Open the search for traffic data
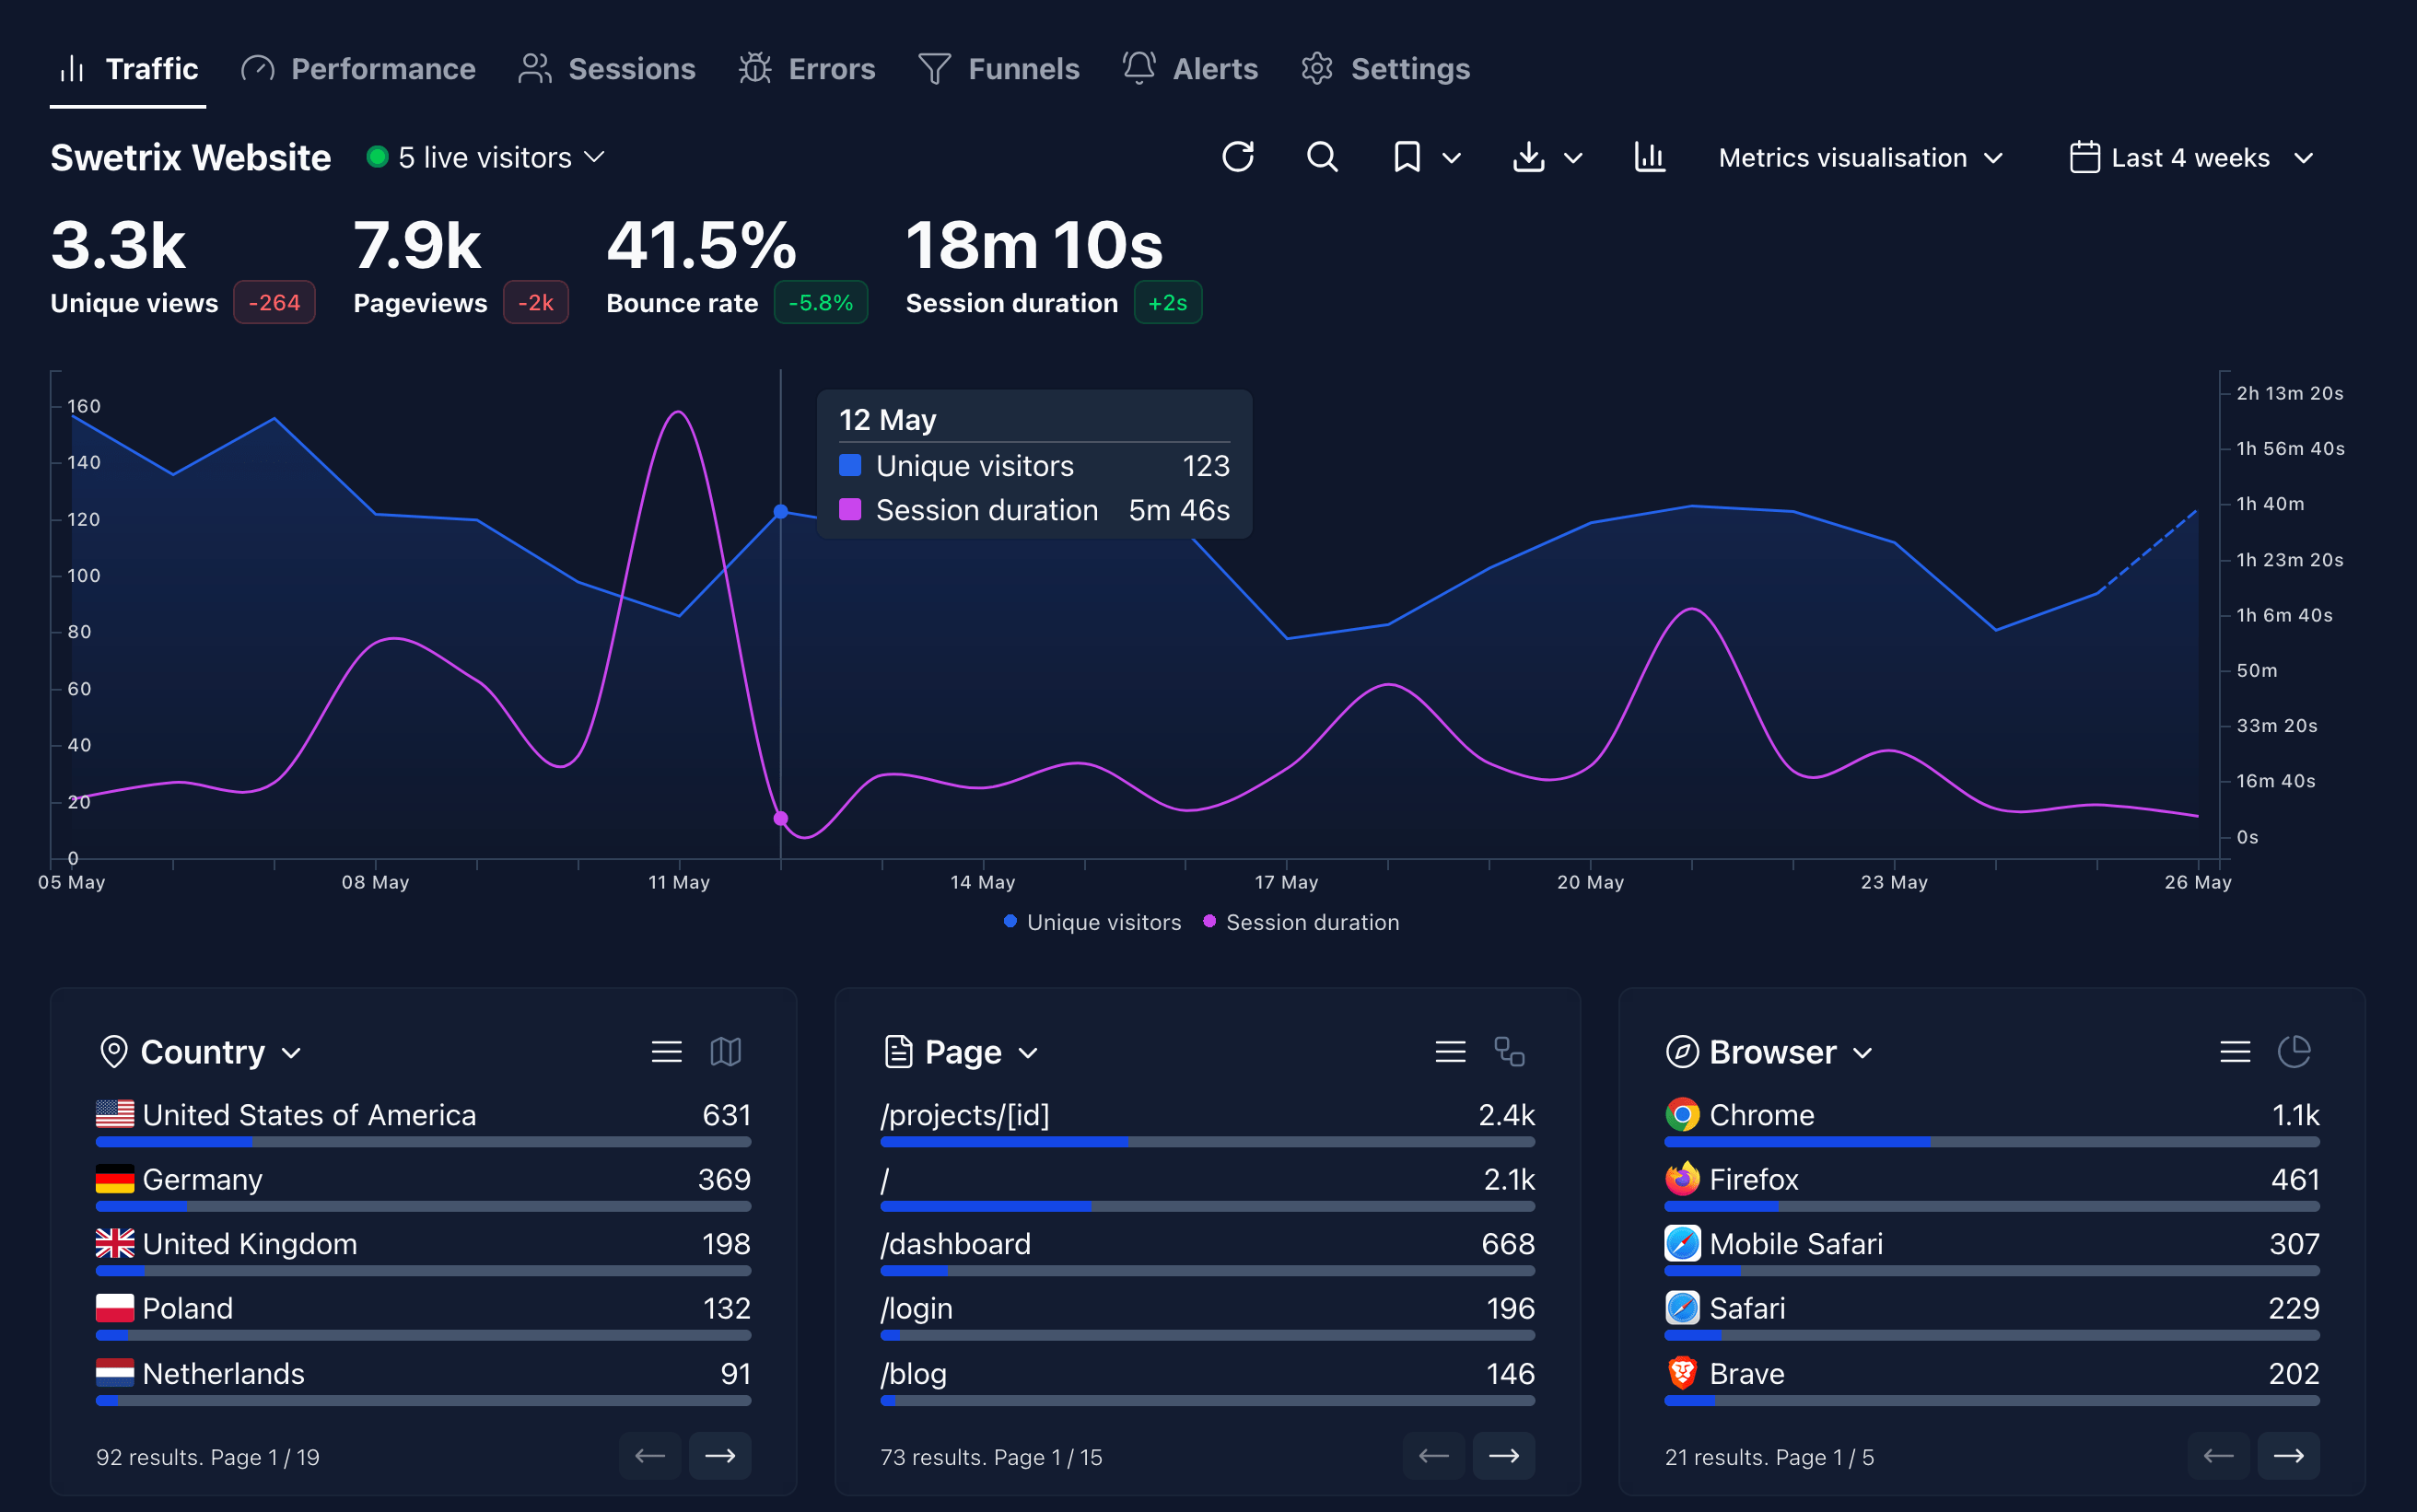 (x=1321, y=157)
